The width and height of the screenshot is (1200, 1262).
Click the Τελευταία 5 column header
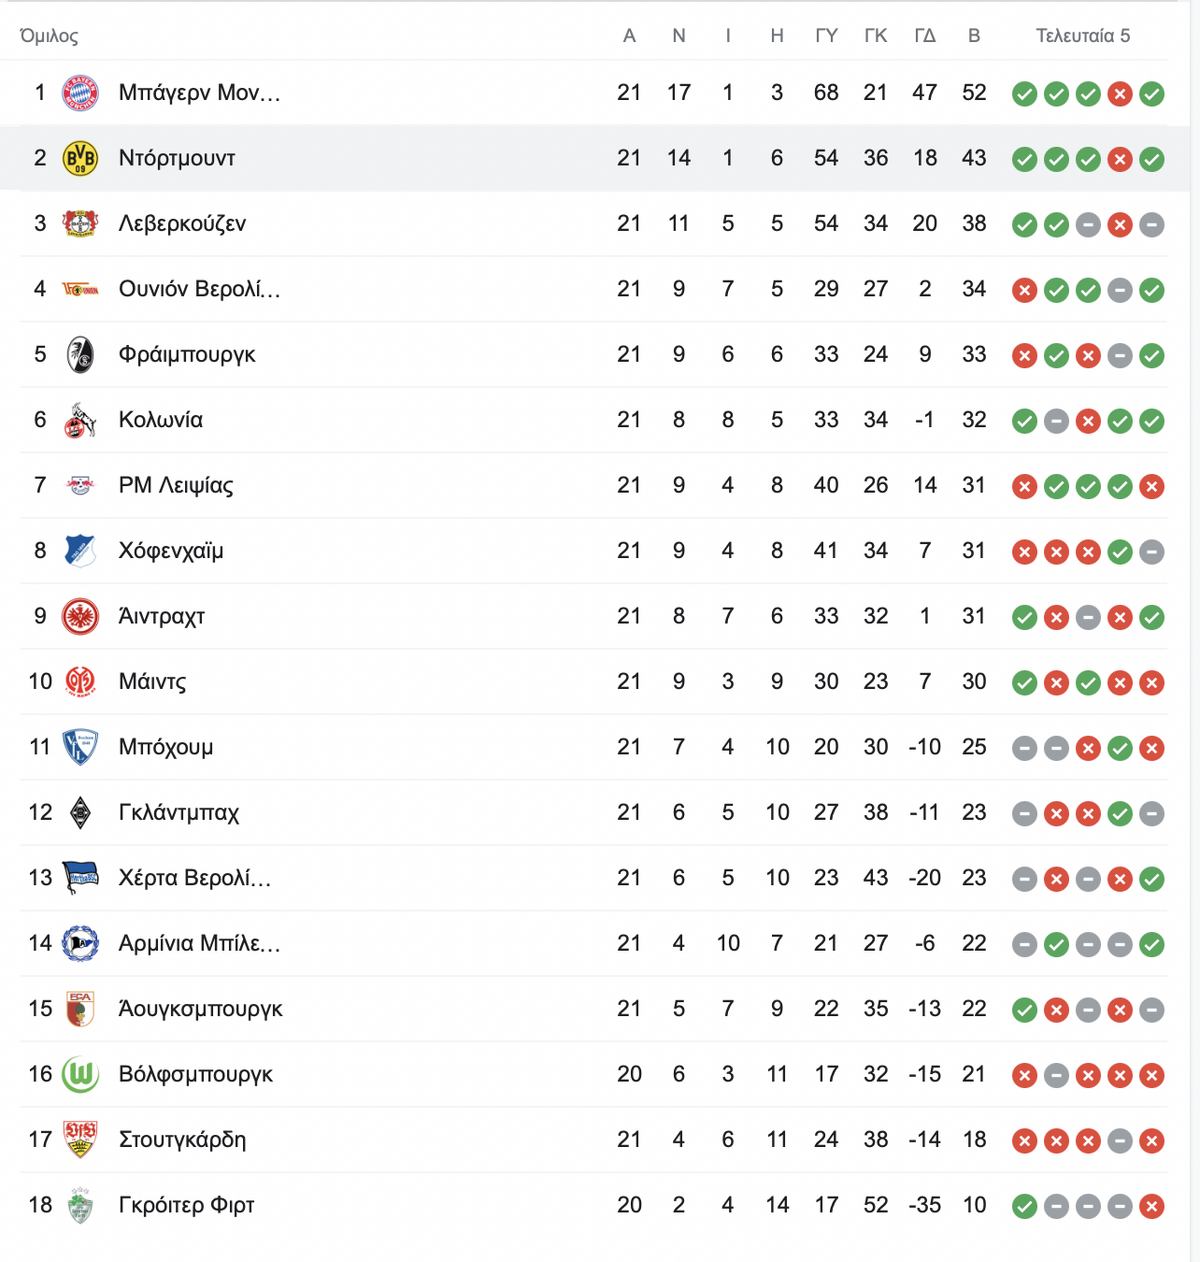pos(1083,36)
